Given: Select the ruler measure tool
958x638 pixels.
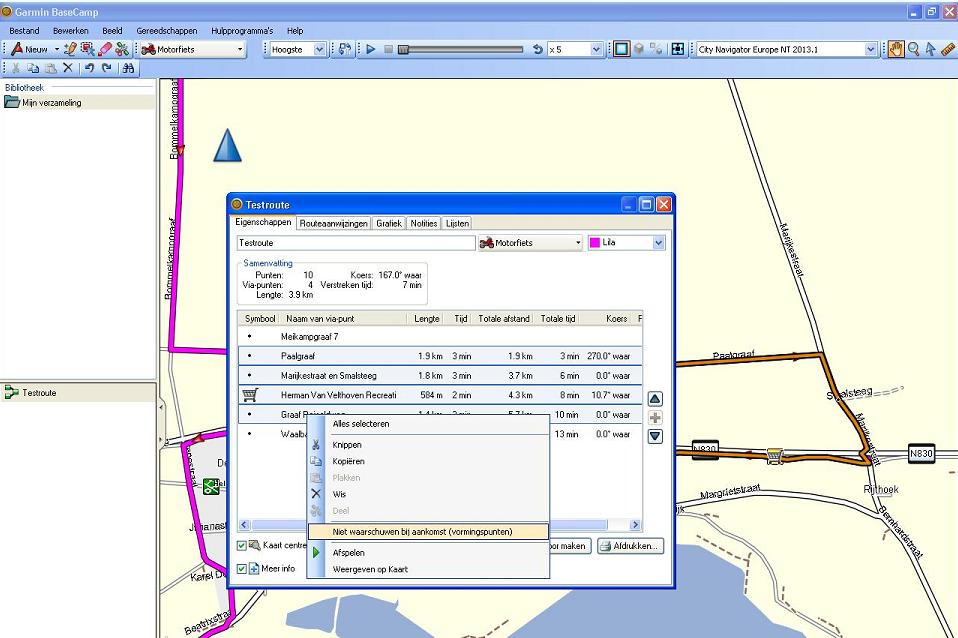Looking at the screenshot, I should click(x=948, y=50).
